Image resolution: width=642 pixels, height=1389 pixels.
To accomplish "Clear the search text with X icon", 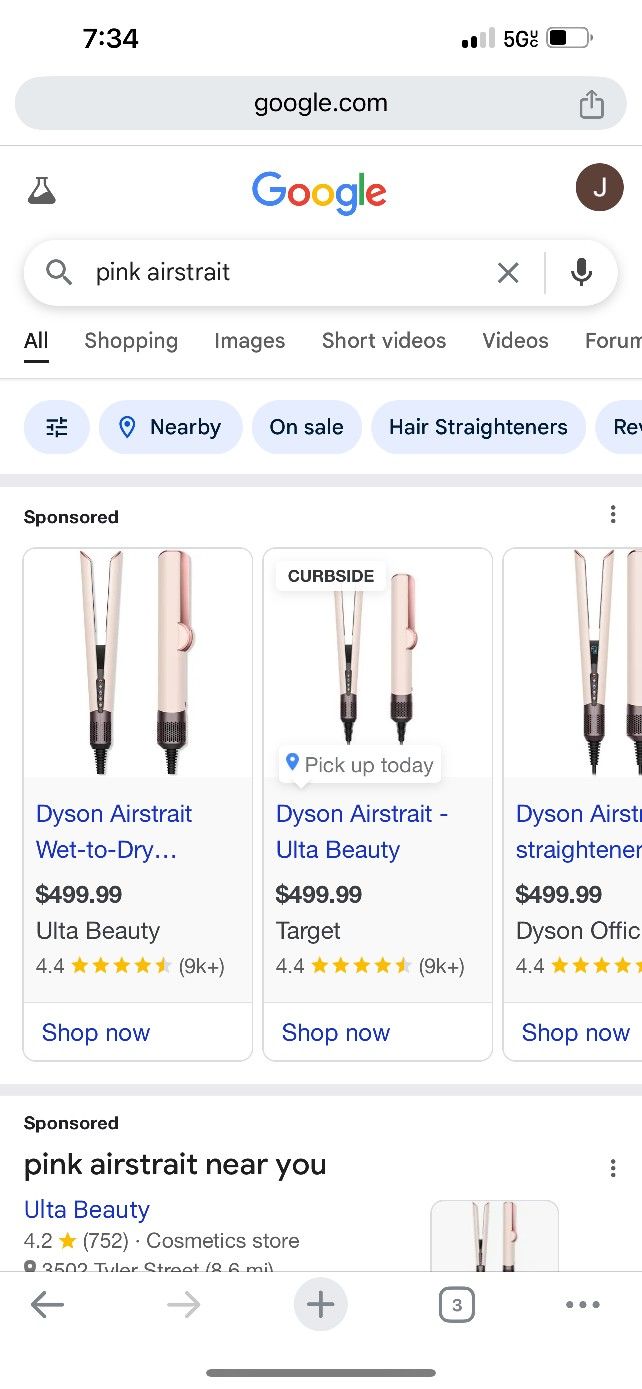I will 508,272.
